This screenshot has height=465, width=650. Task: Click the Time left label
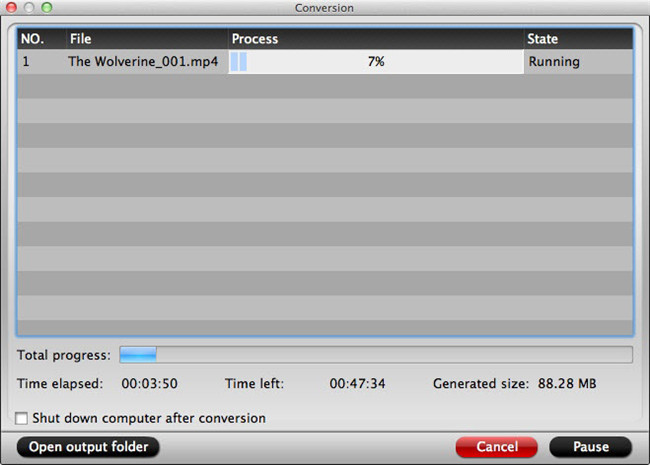[x=255, y=383]
